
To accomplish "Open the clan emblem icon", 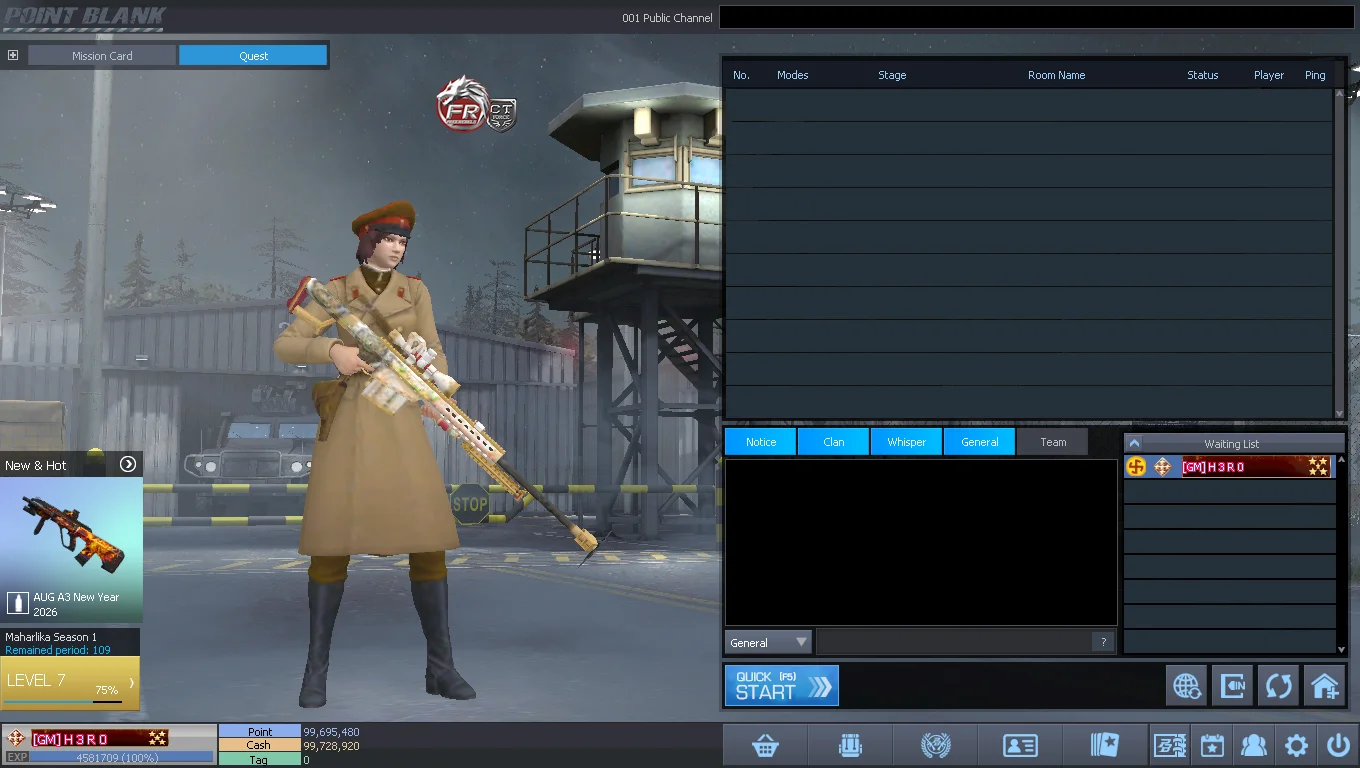I will pos(935,745).
